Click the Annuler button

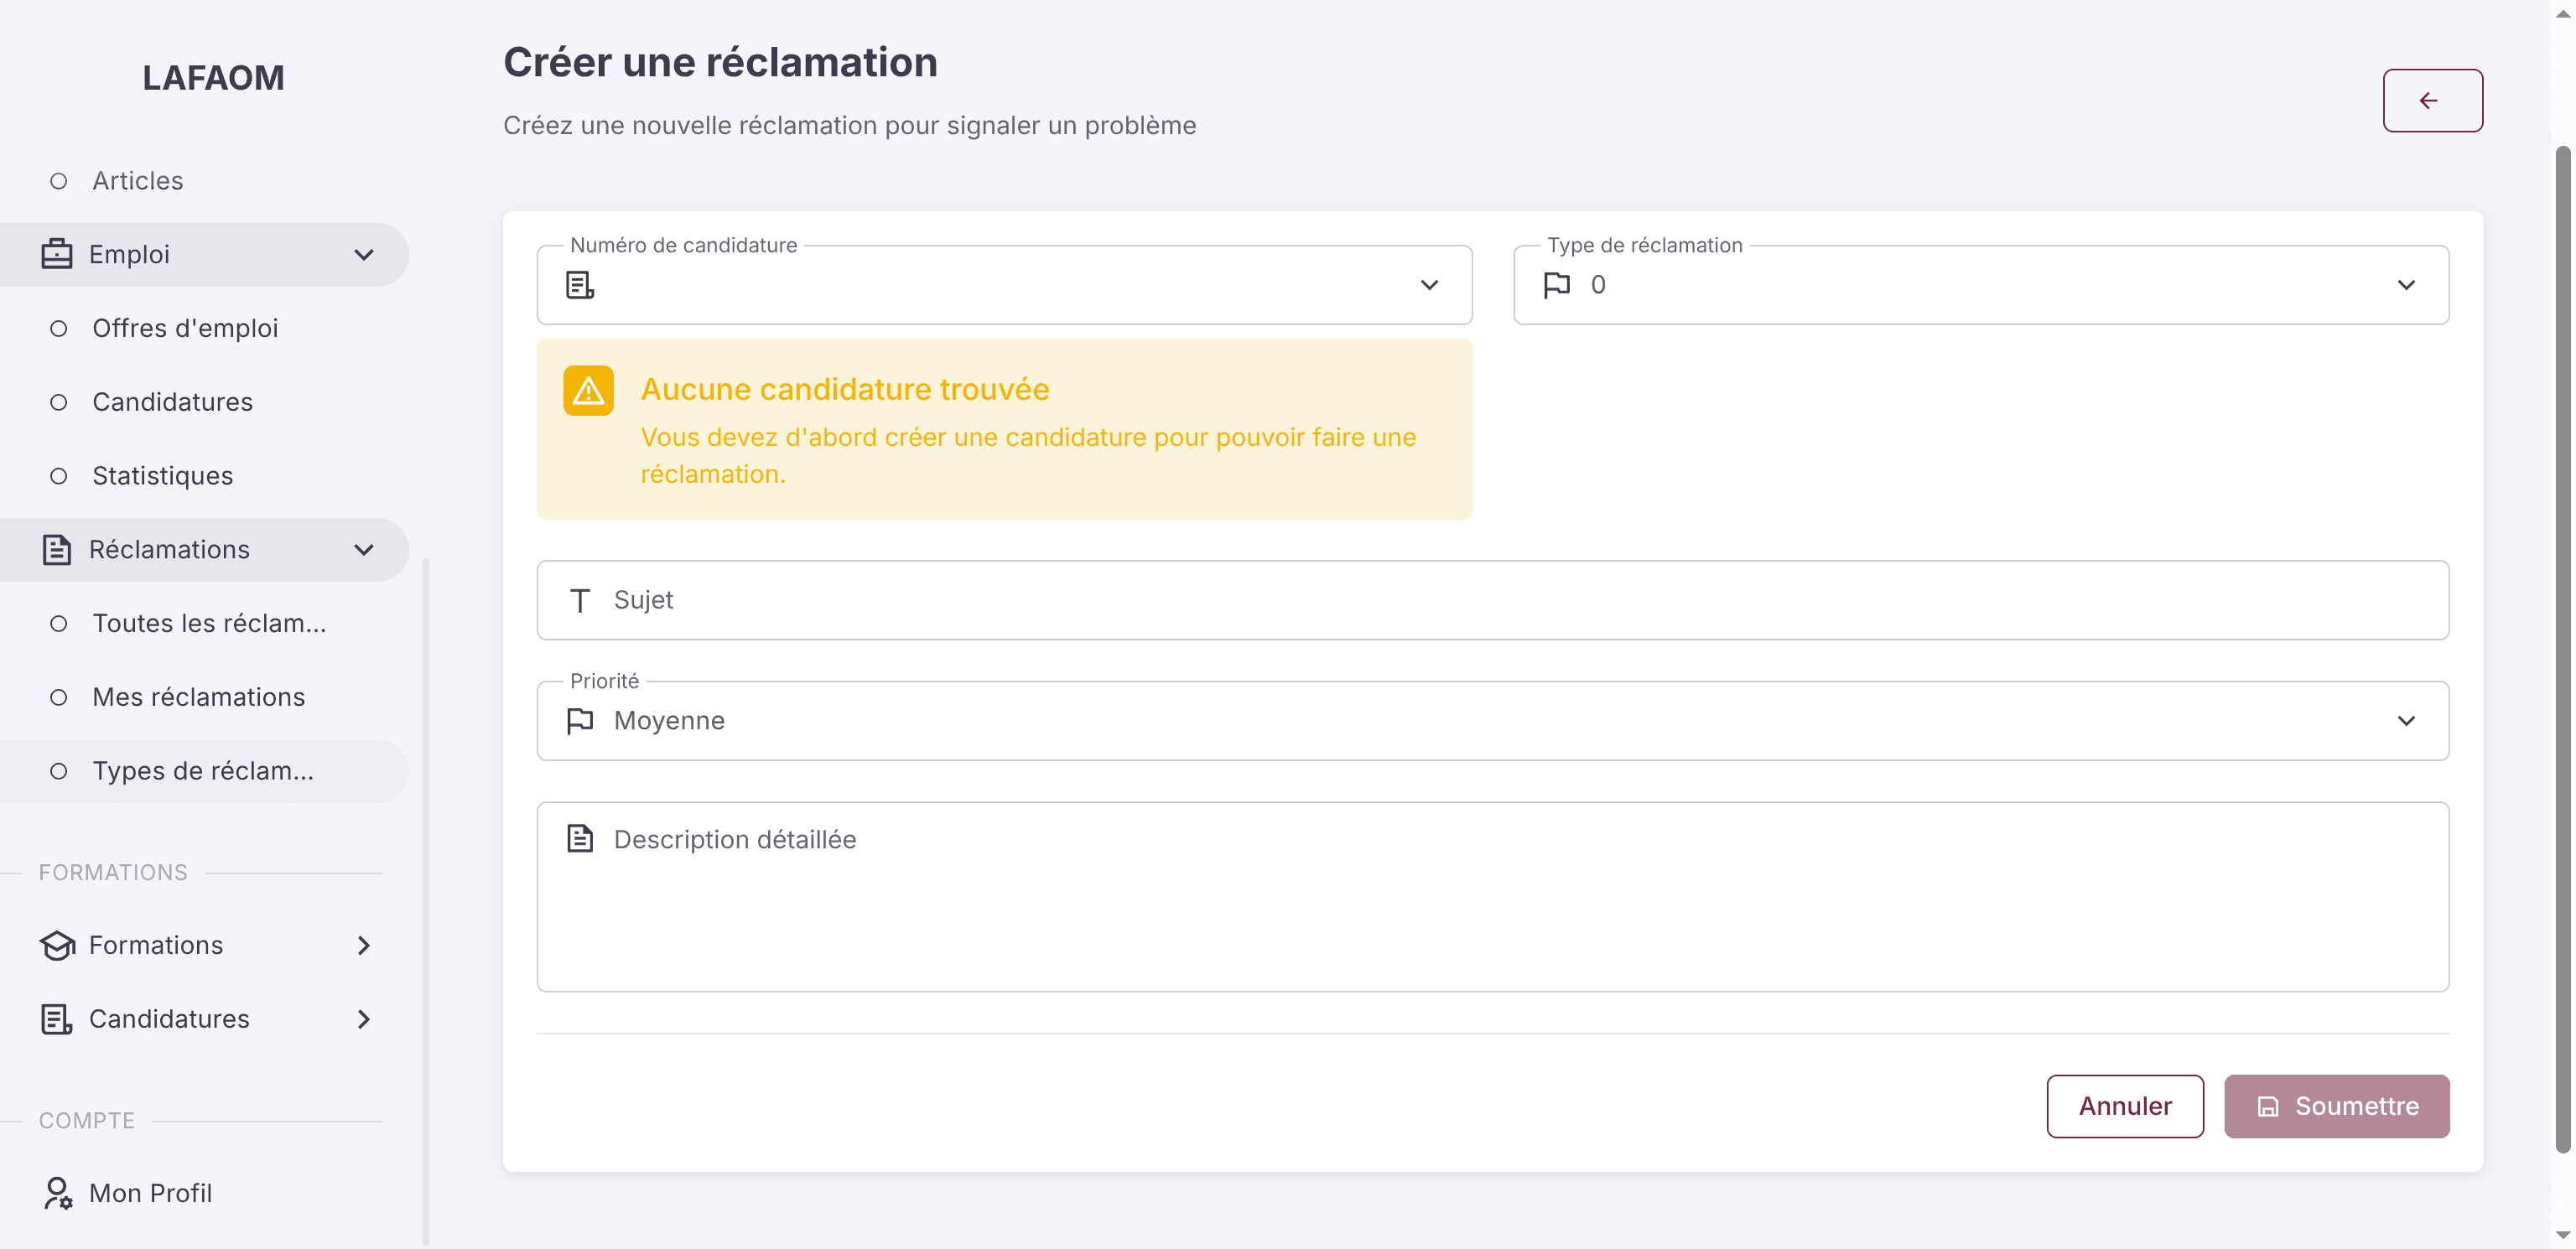(x=2125, y=1106)
